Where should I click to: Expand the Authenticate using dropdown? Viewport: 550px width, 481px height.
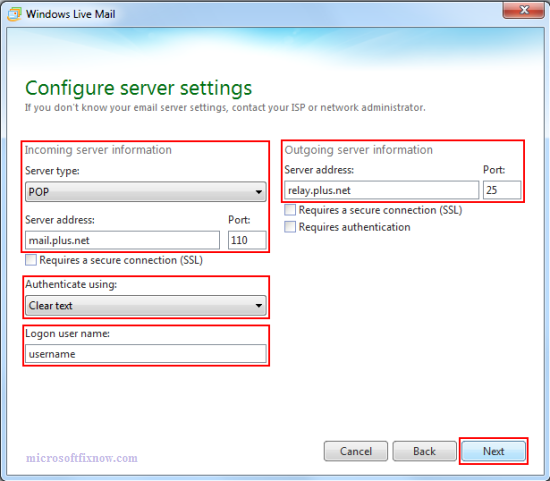click(146, 305)
